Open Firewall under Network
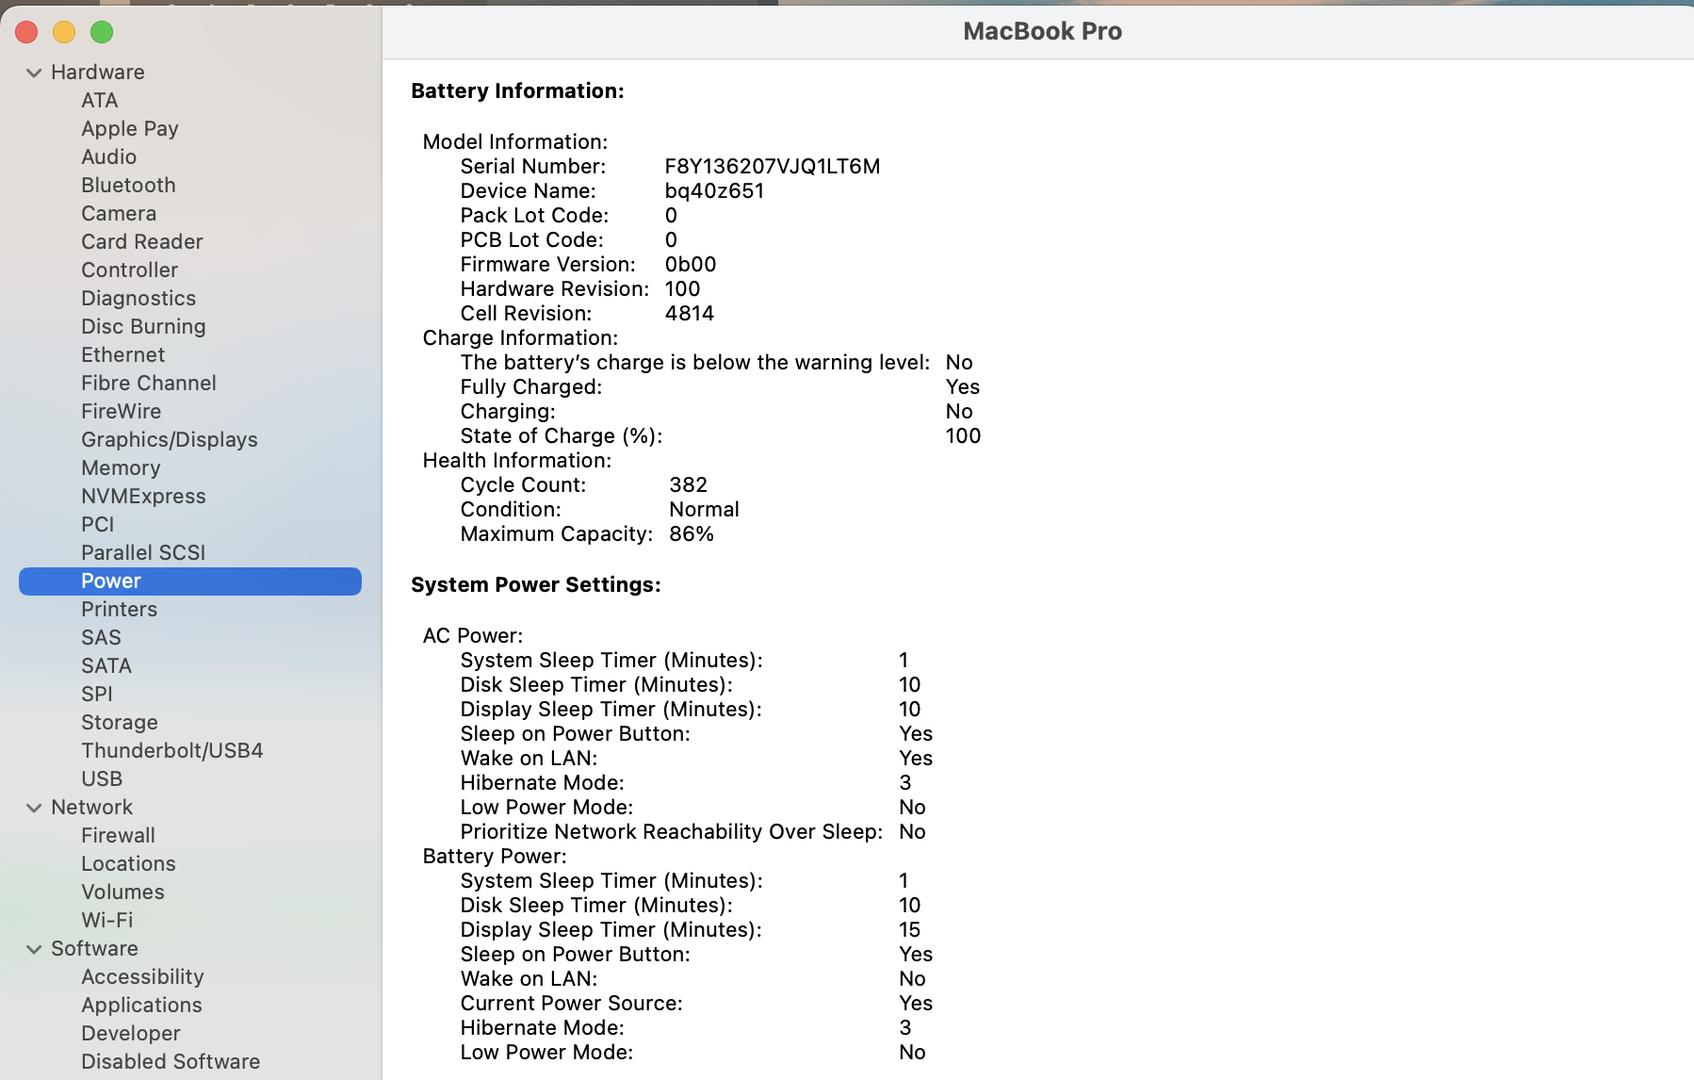The image size is (1694, 1080). click(117, 835)
